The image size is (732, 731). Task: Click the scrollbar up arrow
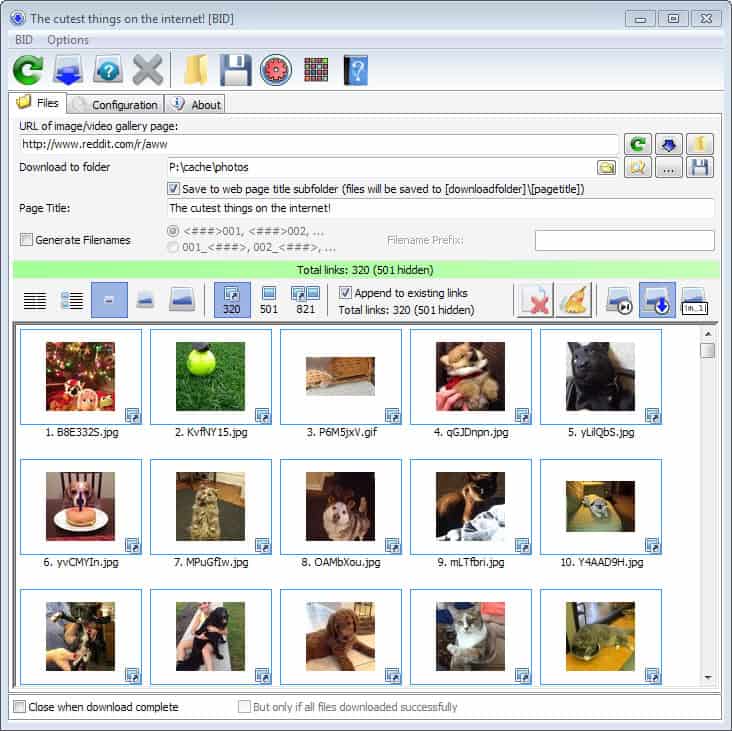(708, 334)
